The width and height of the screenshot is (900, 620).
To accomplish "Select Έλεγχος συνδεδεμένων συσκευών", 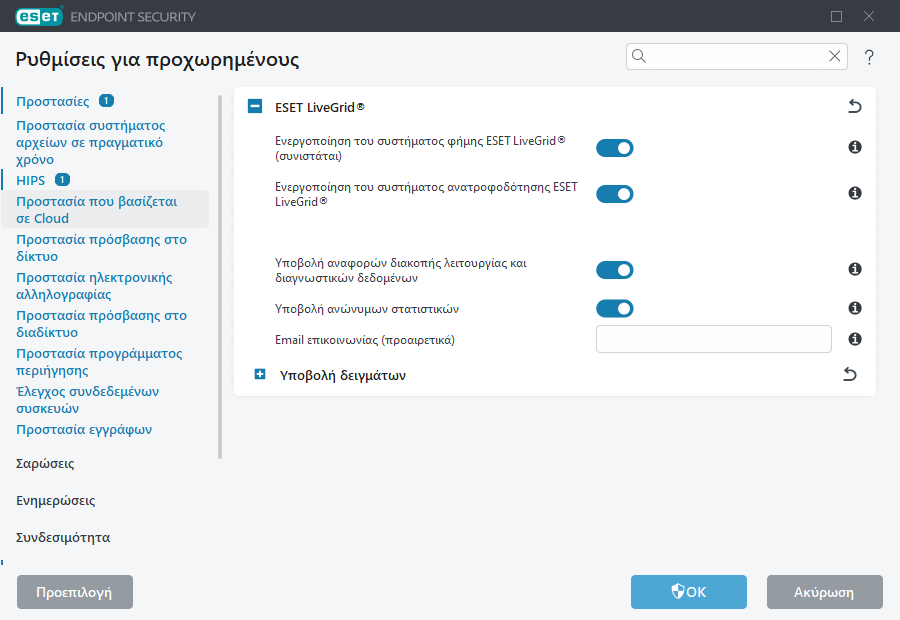I will click(87, 400).
